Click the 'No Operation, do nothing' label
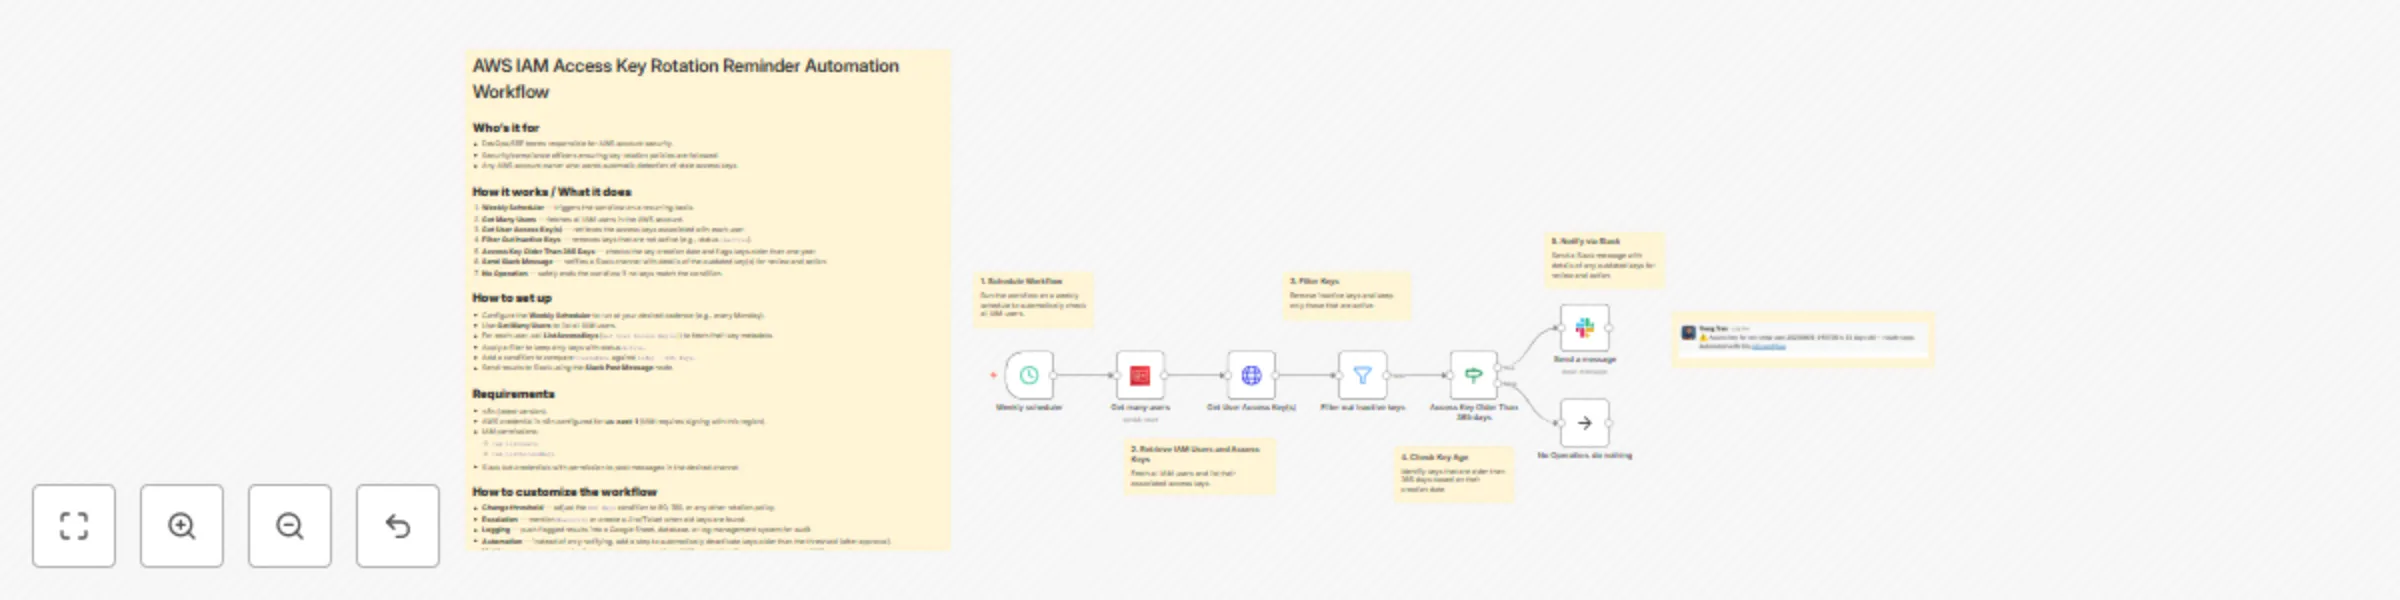This screenshot has width=2400, height=600. coord(1585,456)
